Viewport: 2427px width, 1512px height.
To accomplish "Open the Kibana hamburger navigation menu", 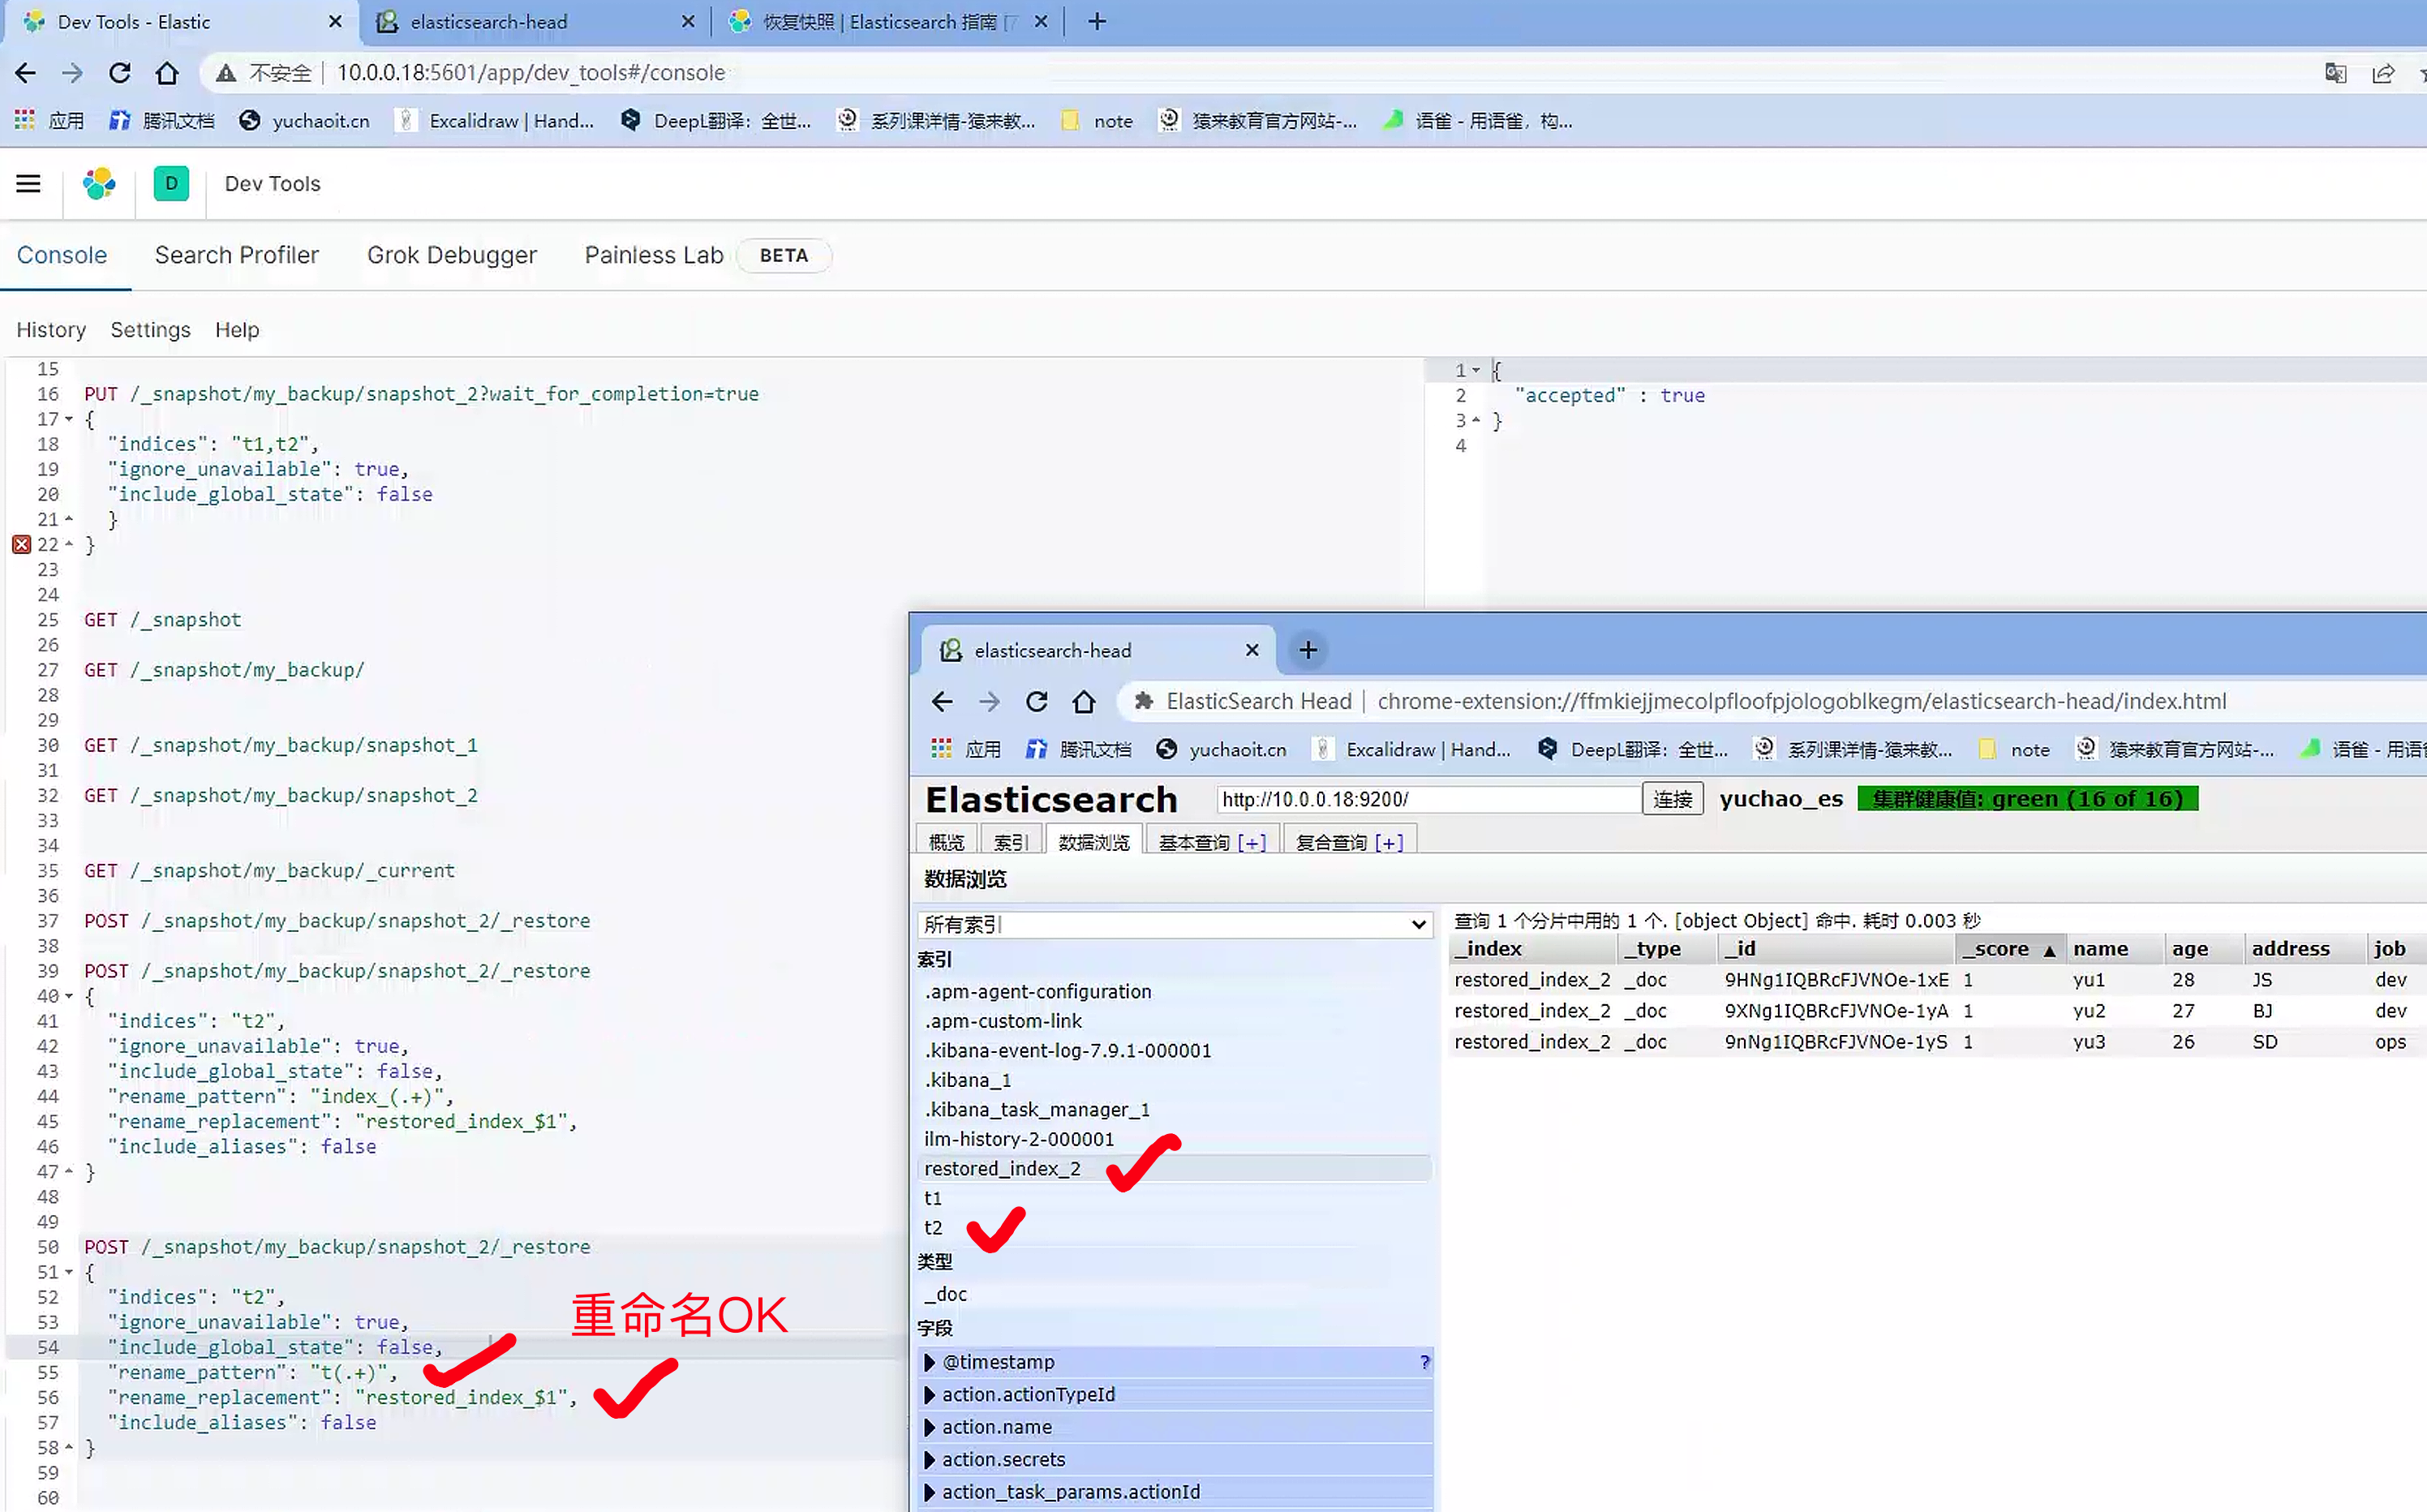I will click(x=28, y=184).
